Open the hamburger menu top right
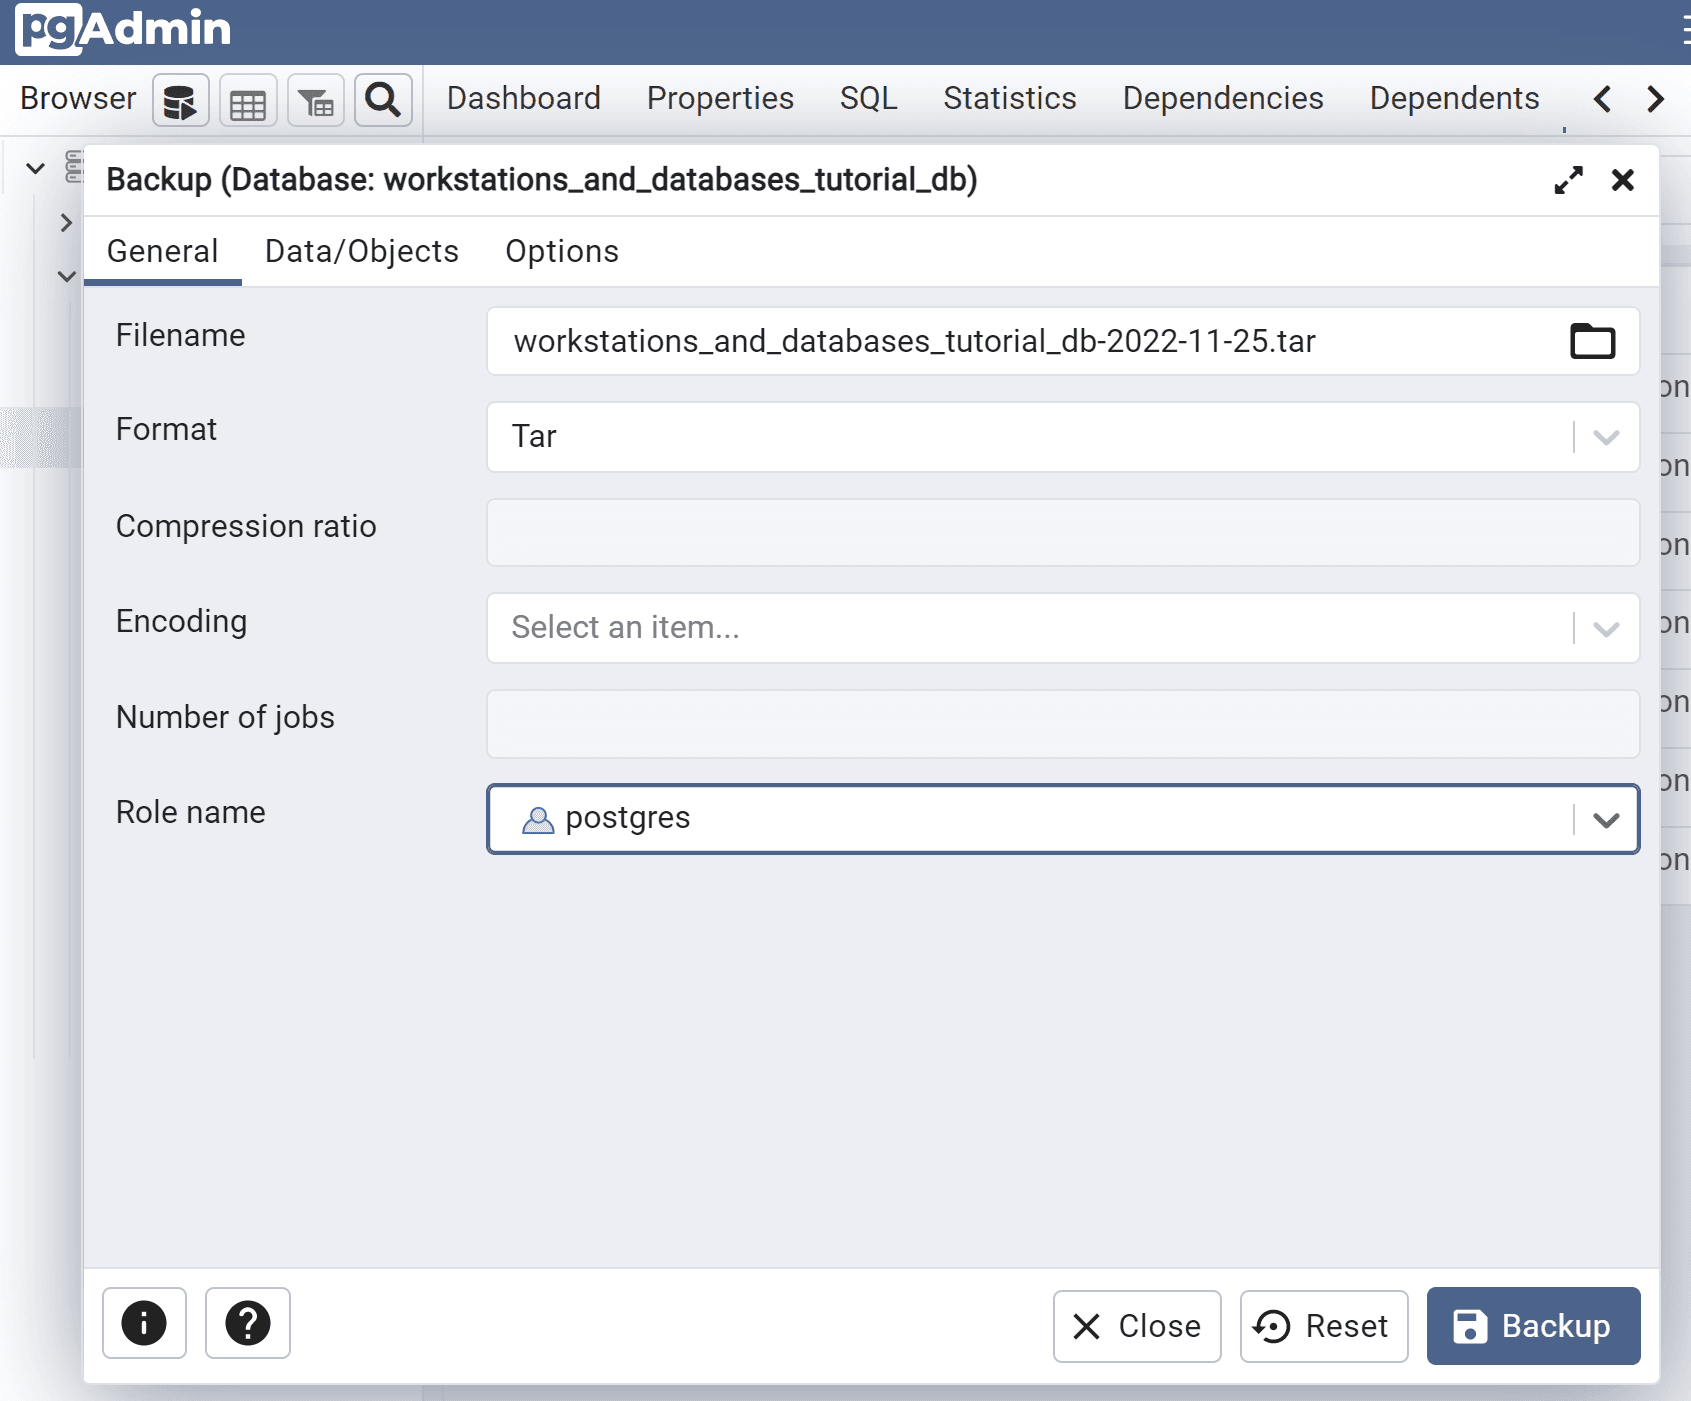 (1685, 29)
